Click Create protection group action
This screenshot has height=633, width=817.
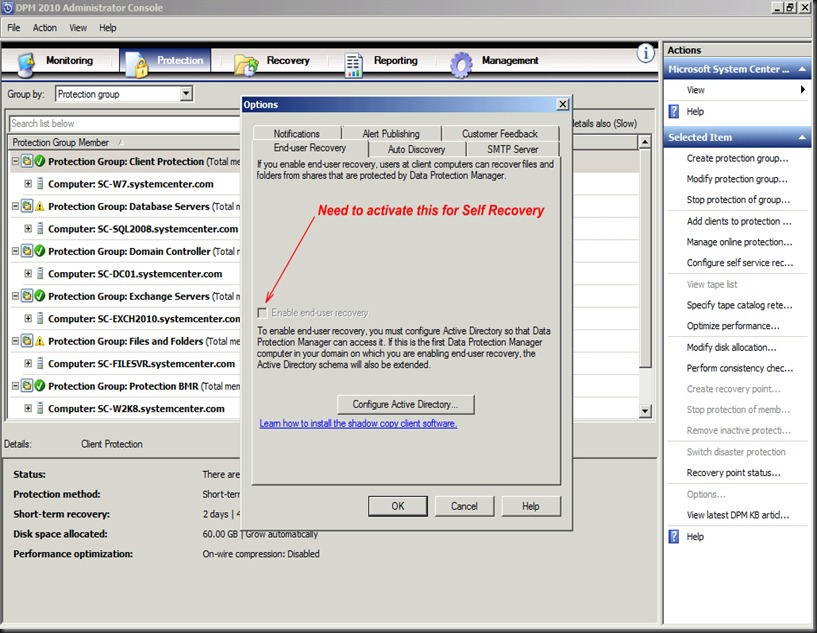tap(737, 158)
